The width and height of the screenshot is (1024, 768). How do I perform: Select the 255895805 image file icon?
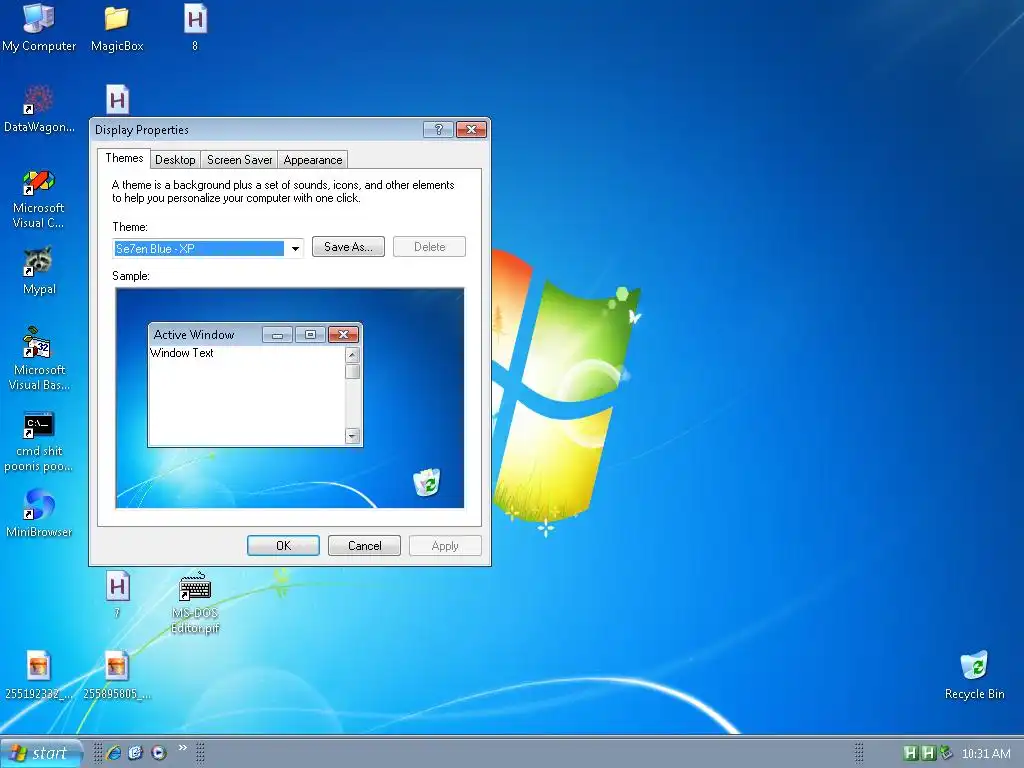tap(117, 675)
